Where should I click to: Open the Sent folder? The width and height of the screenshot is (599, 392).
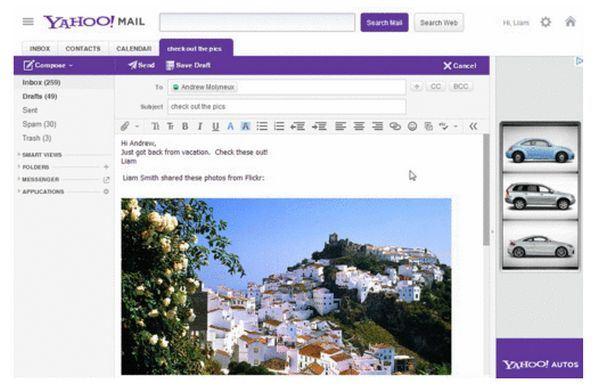pyautogui.click(x=30, y=110)
